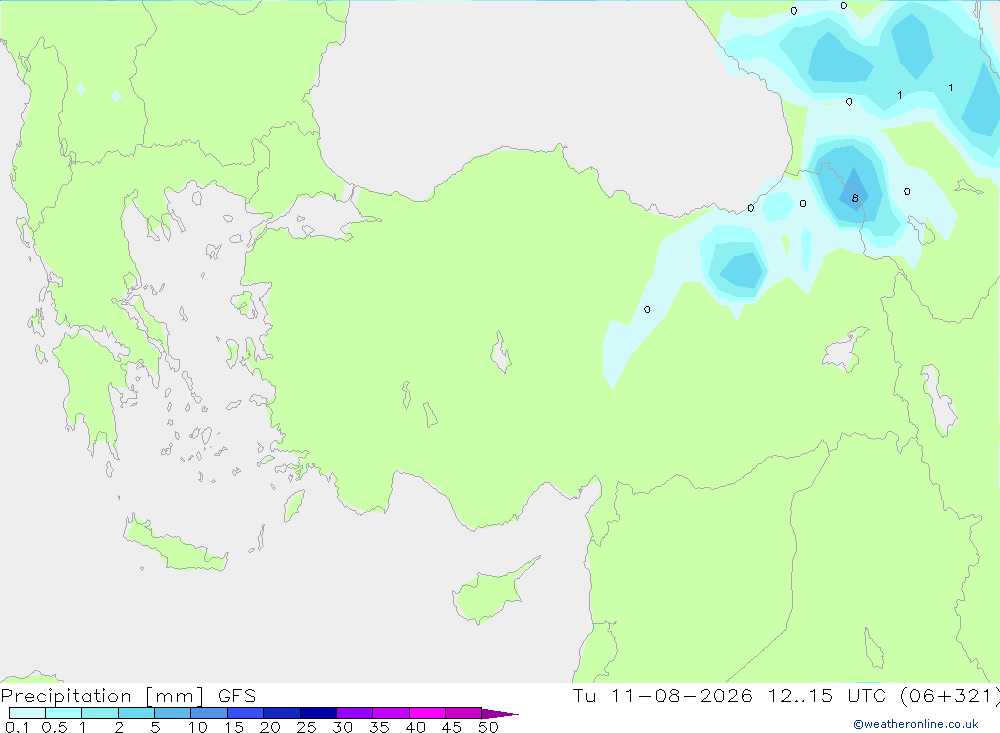Click the 'Precipitation [mm]' title text
Viewport: 1000px width, 733px height.
tap(103, 696)
